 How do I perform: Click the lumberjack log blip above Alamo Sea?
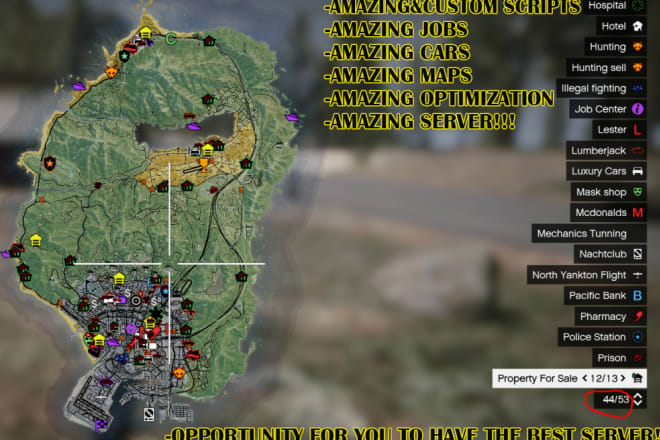pyautogui.click(x=190, y=115)
